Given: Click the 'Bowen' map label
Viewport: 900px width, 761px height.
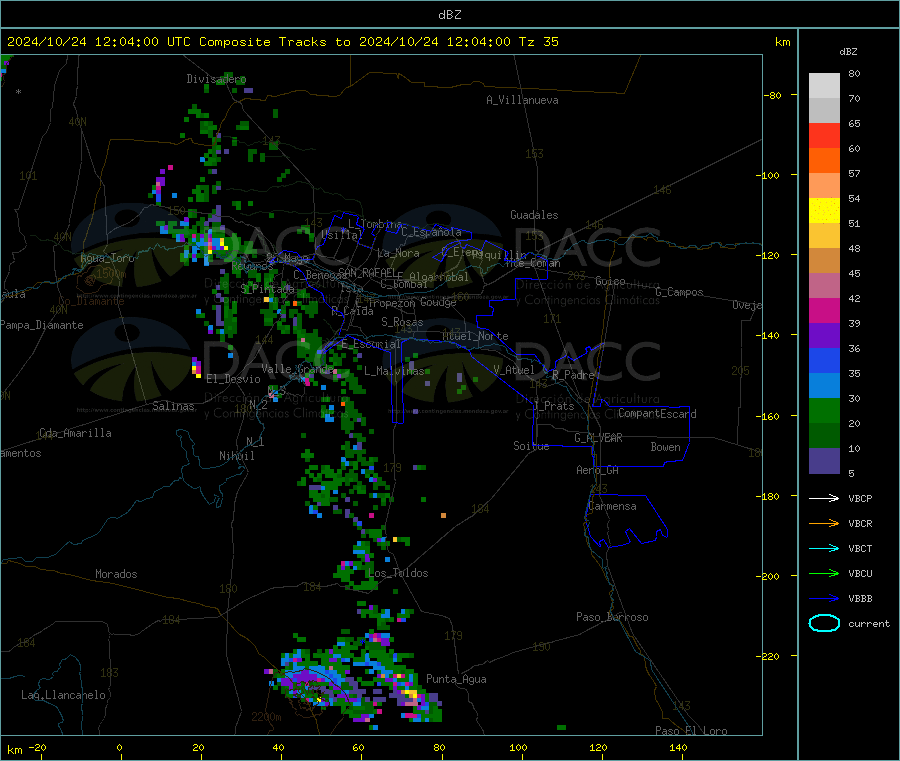Looking at the screenshot, I should click(666, 447).
